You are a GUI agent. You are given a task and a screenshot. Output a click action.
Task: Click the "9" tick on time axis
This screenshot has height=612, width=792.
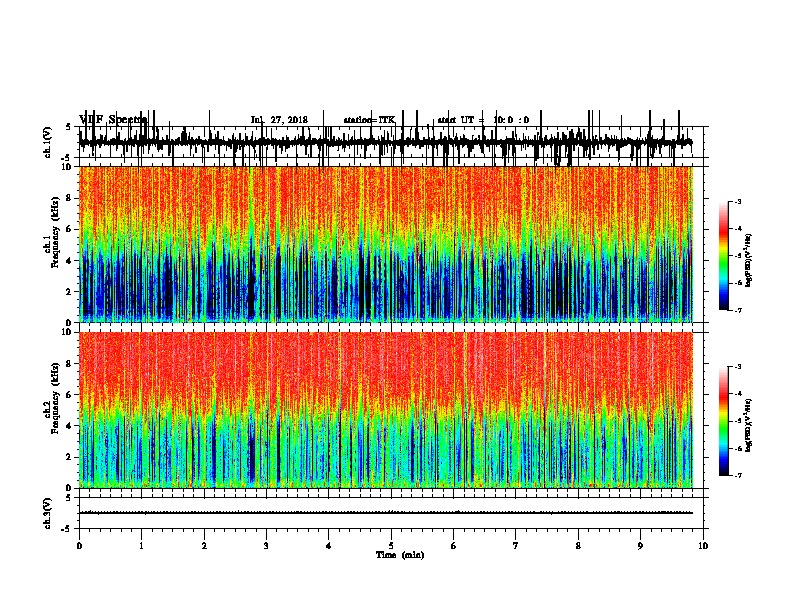(x=640, y=546)
